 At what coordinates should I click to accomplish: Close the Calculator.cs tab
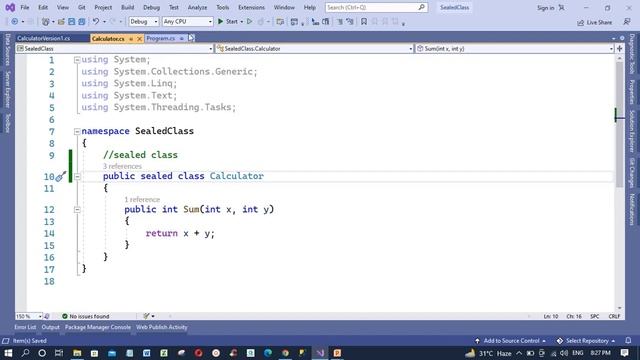pyautogui.click(x=139, y=38)
